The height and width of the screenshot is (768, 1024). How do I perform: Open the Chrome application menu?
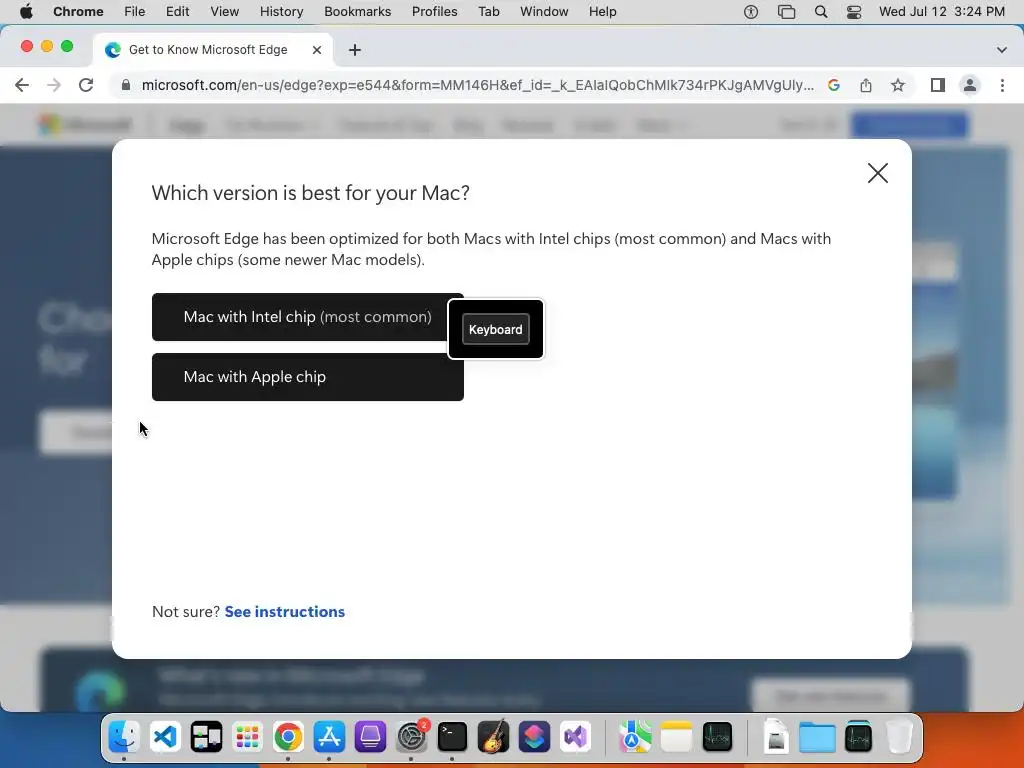pyautogui.click(x=78, y=12)
